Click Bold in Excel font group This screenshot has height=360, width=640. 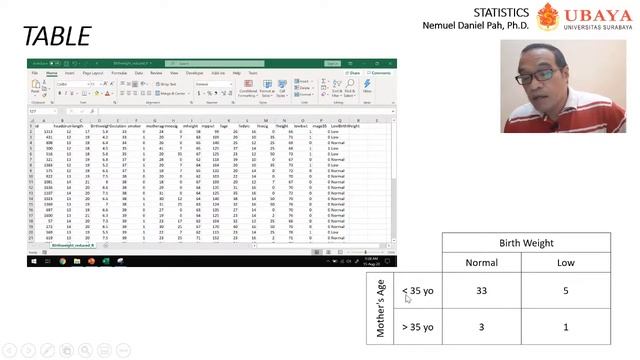[60, 93]
